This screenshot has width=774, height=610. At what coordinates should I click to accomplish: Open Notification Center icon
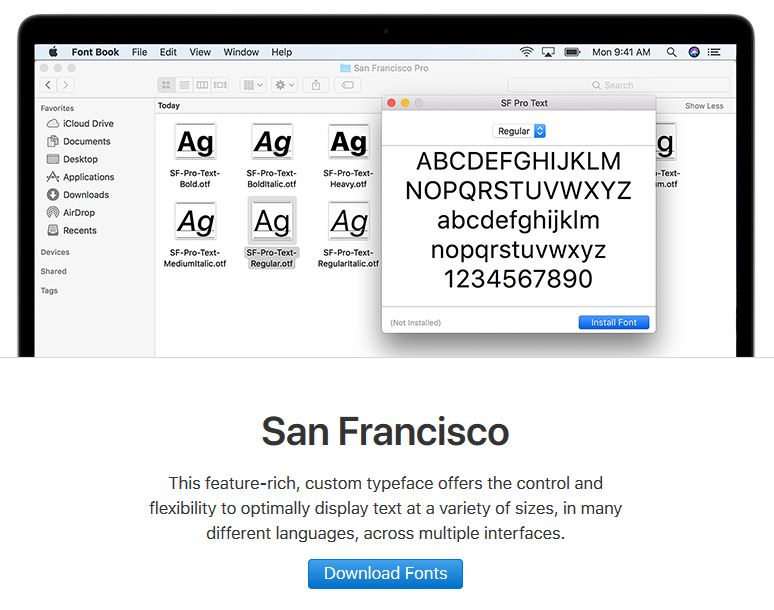[714, 52]
